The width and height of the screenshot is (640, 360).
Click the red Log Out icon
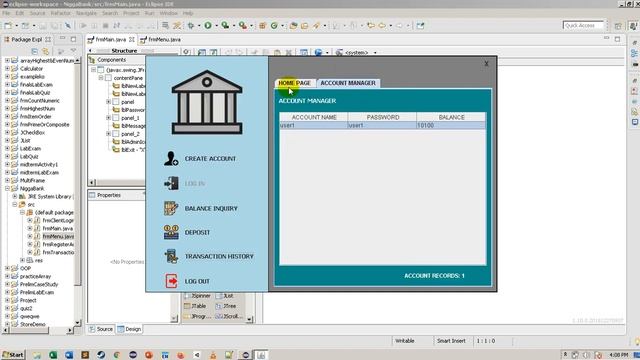171,281
